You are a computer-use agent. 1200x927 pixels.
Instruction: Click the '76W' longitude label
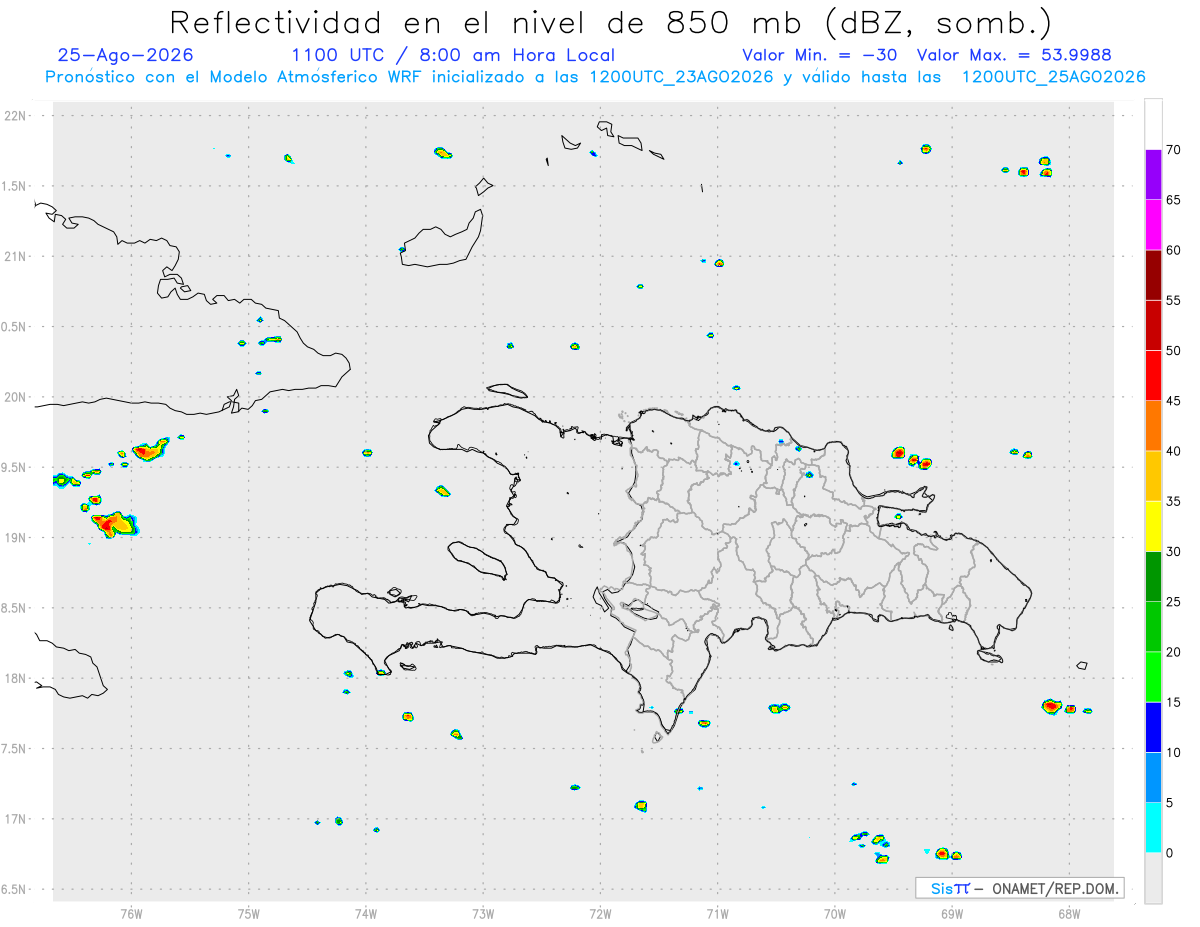pos(131,913)
